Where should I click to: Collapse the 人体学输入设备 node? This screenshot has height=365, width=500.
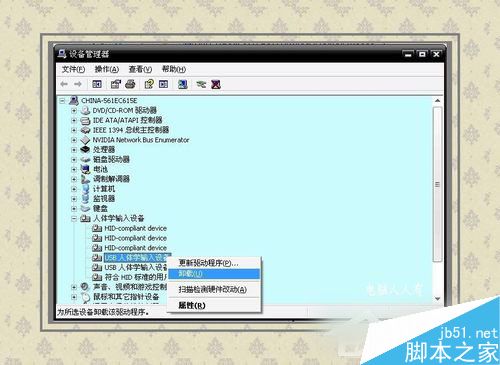tap(74, 219)
